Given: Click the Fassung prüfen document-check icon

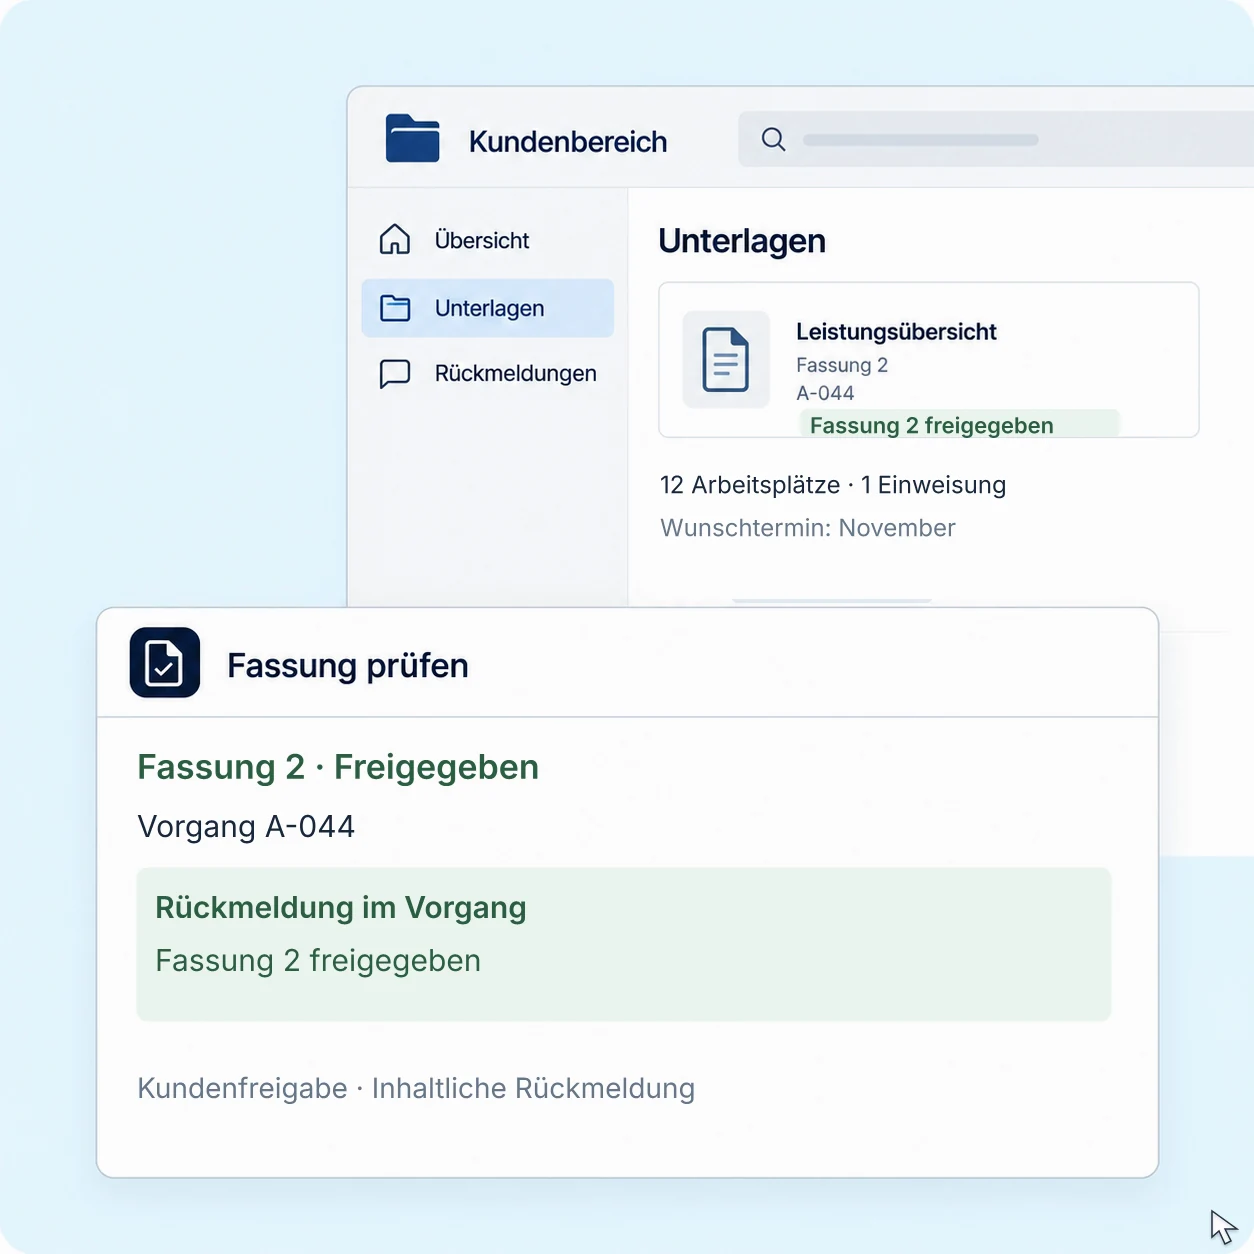Looking at the screenshot, I should click(x=165, y=662).
